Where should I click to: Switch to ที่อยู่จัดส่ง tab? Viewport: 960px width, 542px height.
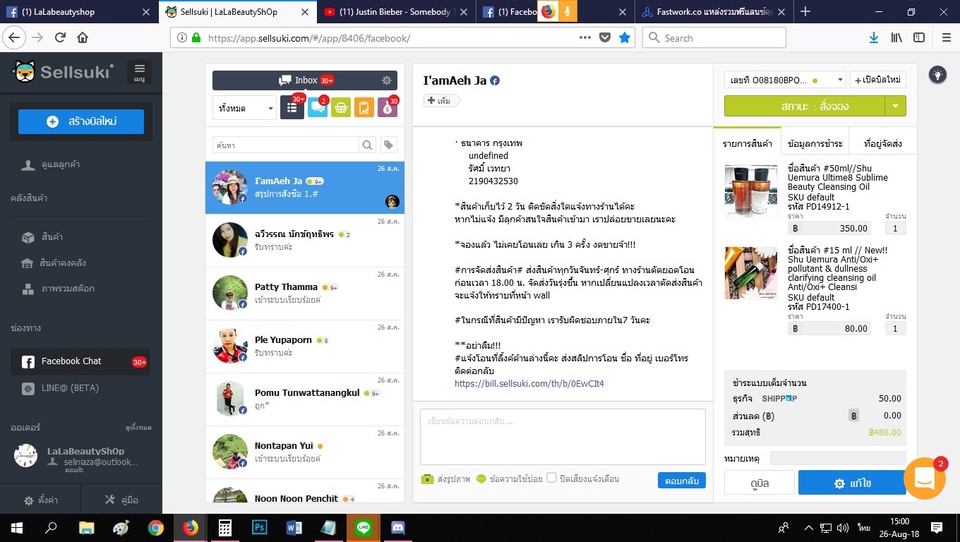tap(883, 144)
